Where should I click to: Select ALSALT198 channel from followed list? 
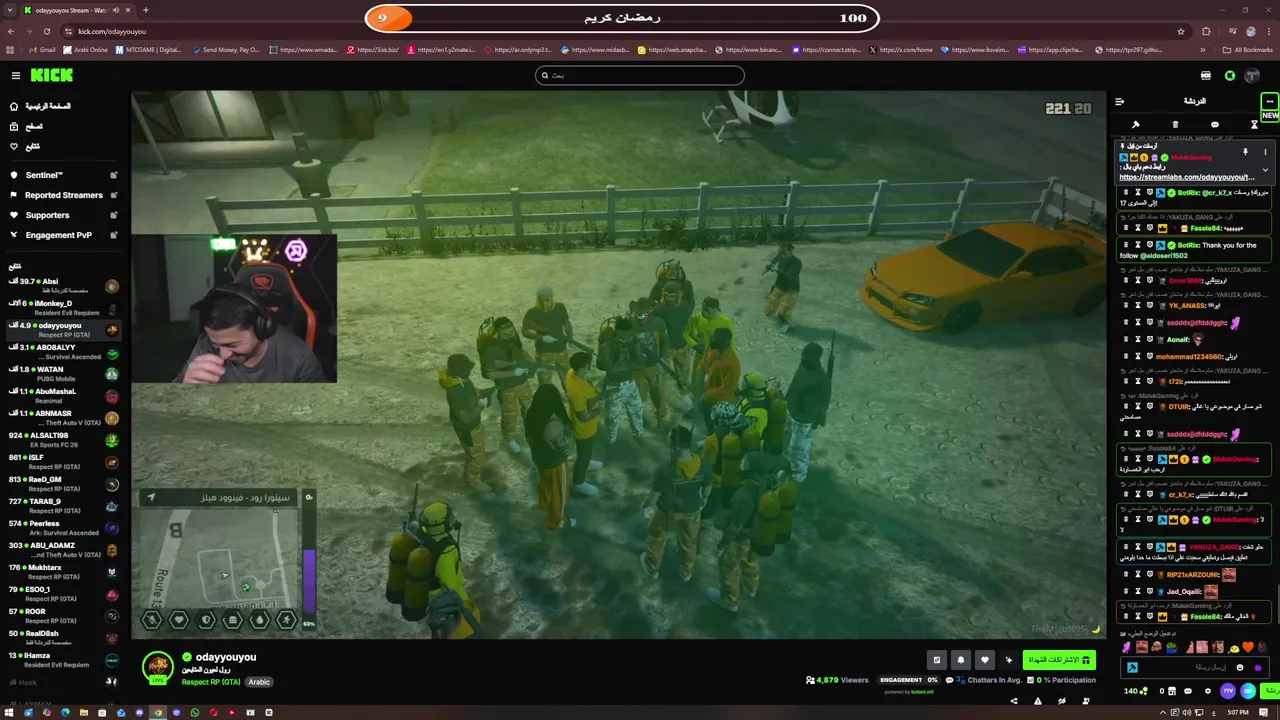tap(64, 440)
